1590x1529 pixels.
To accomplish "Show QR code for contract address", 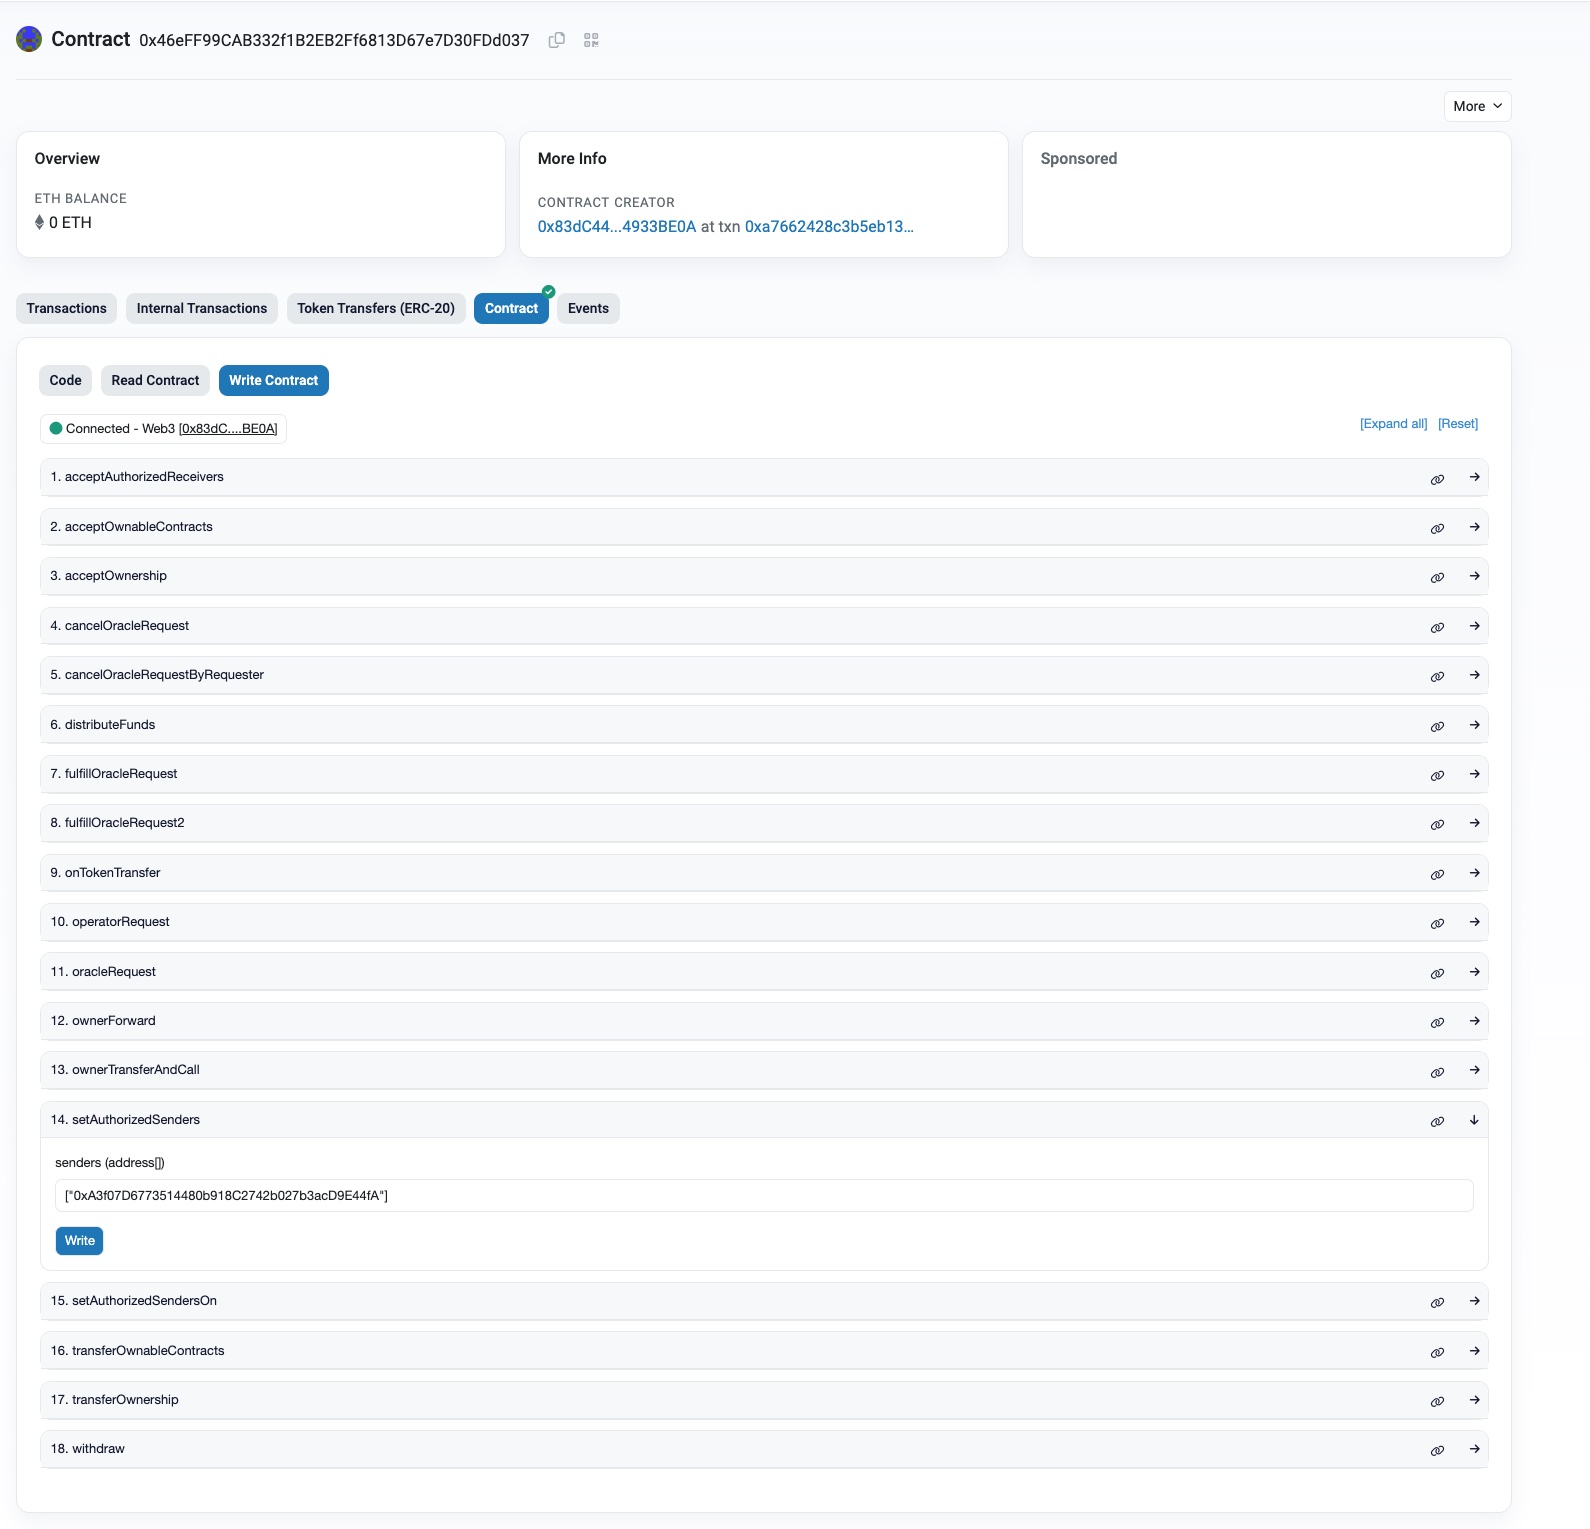I will tap(591, 40).
